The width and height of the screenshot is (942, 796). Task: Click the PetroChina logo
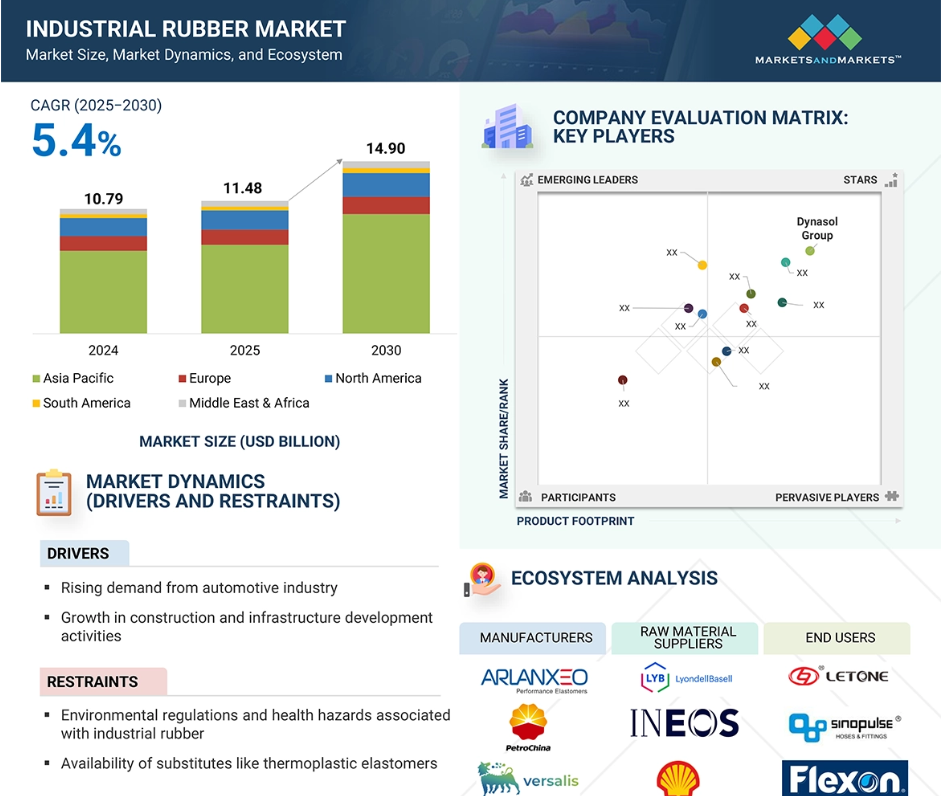[x=528, y=728]
